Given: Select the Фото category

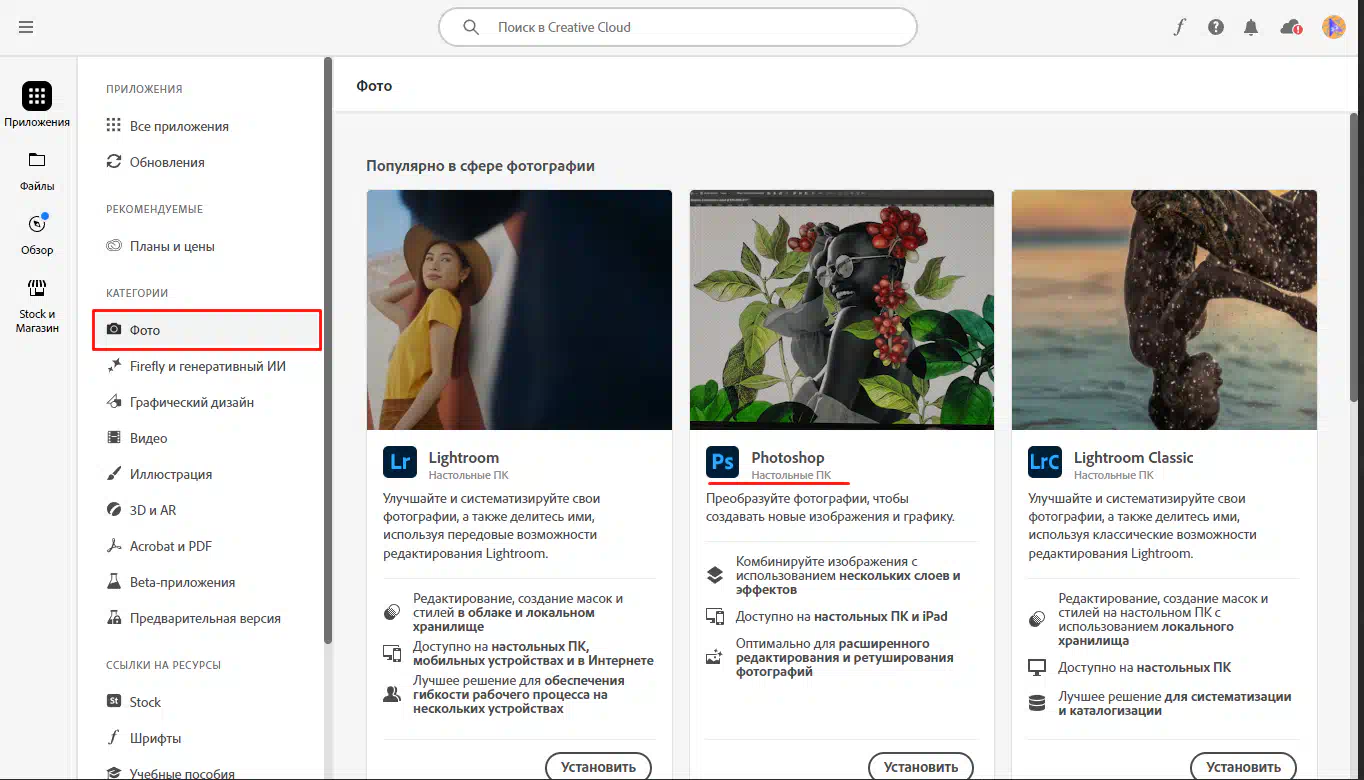Looking at the screenshot, I should (x=207, y=330).
